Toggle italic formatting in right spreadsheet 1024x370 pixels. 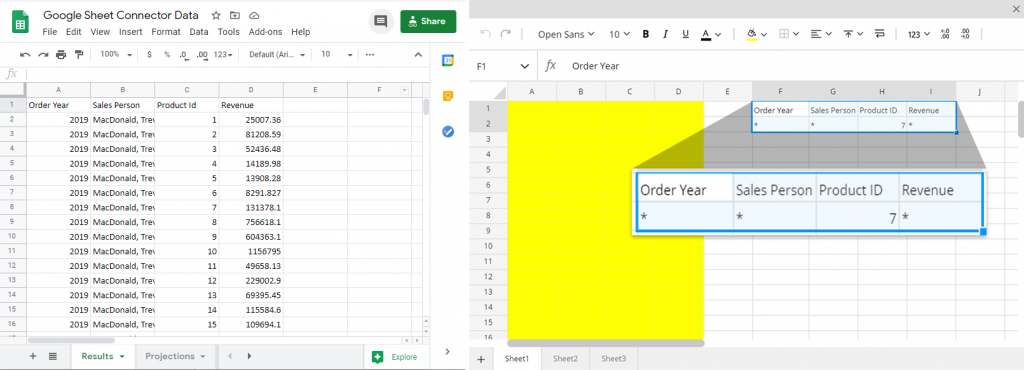click(x=665, y=35)
